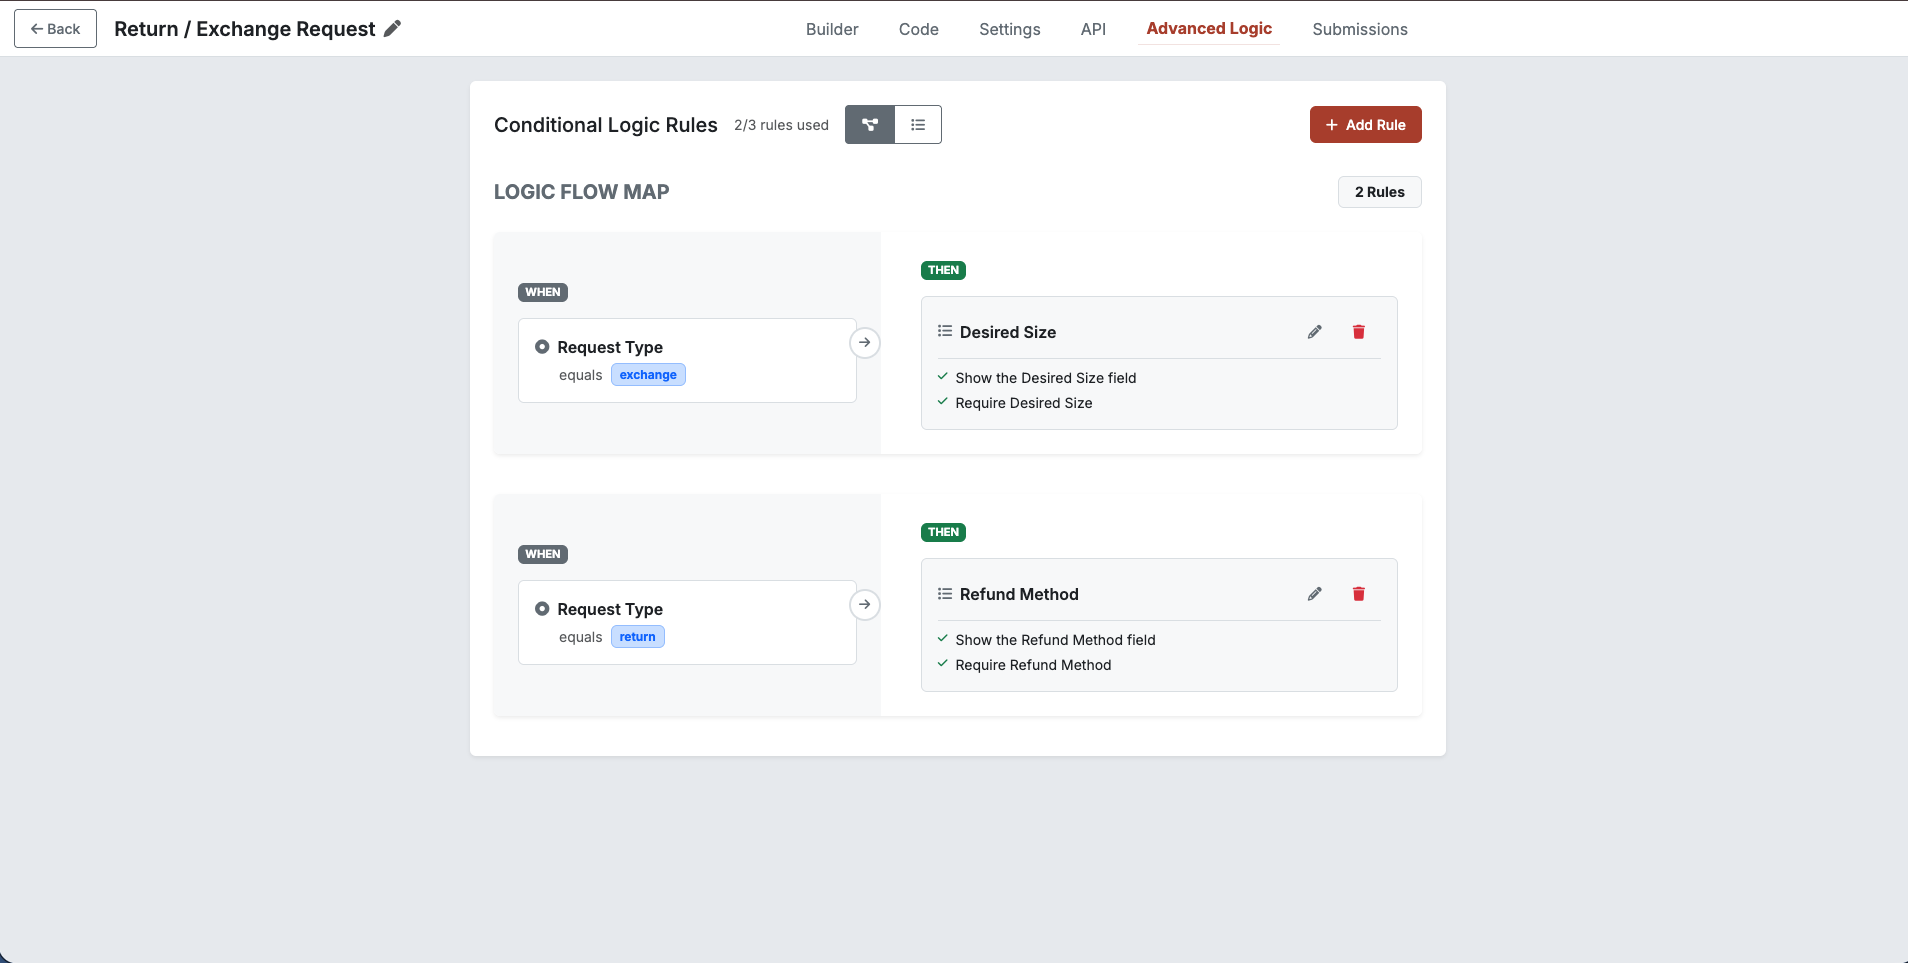Screen dimensions: 1908x963
Task: Click the pencil to rename the form
Action: (391, 28)
